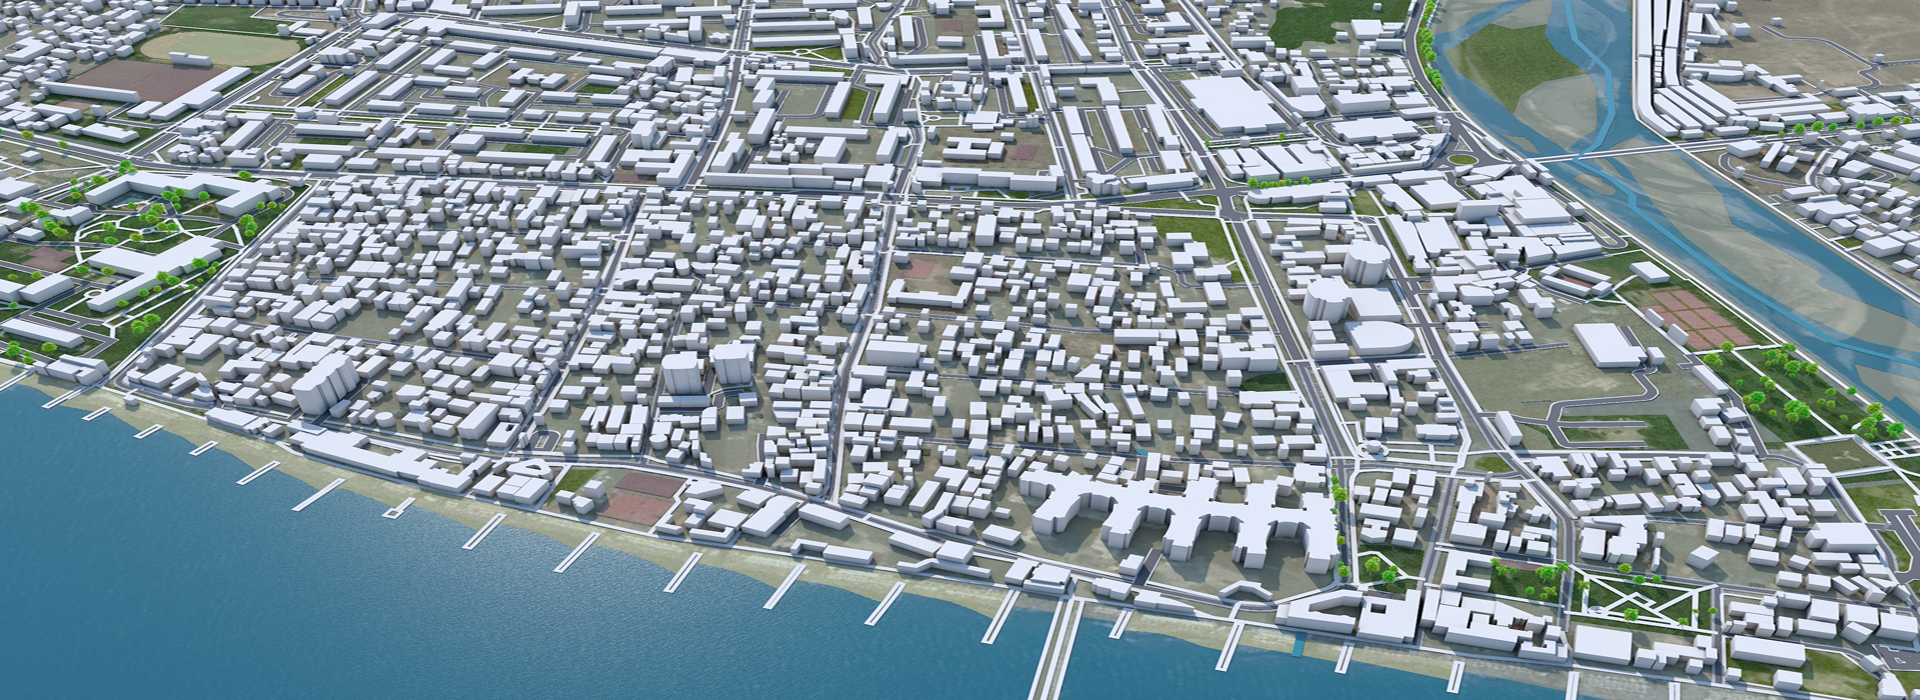Image resolution: width=1920 pixels, height=700 pixels.
Task: Click the open sea water
Action: tap(250, 590)
